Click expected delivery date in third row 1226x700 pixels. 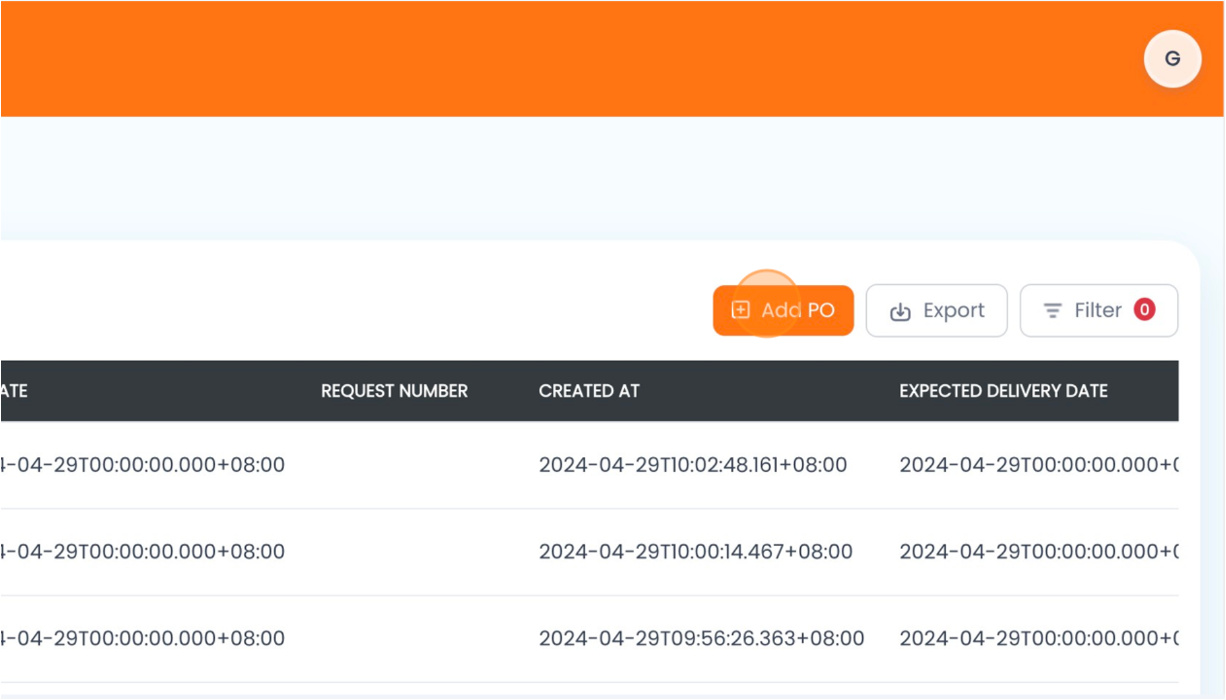click(x=1038, y=638)
